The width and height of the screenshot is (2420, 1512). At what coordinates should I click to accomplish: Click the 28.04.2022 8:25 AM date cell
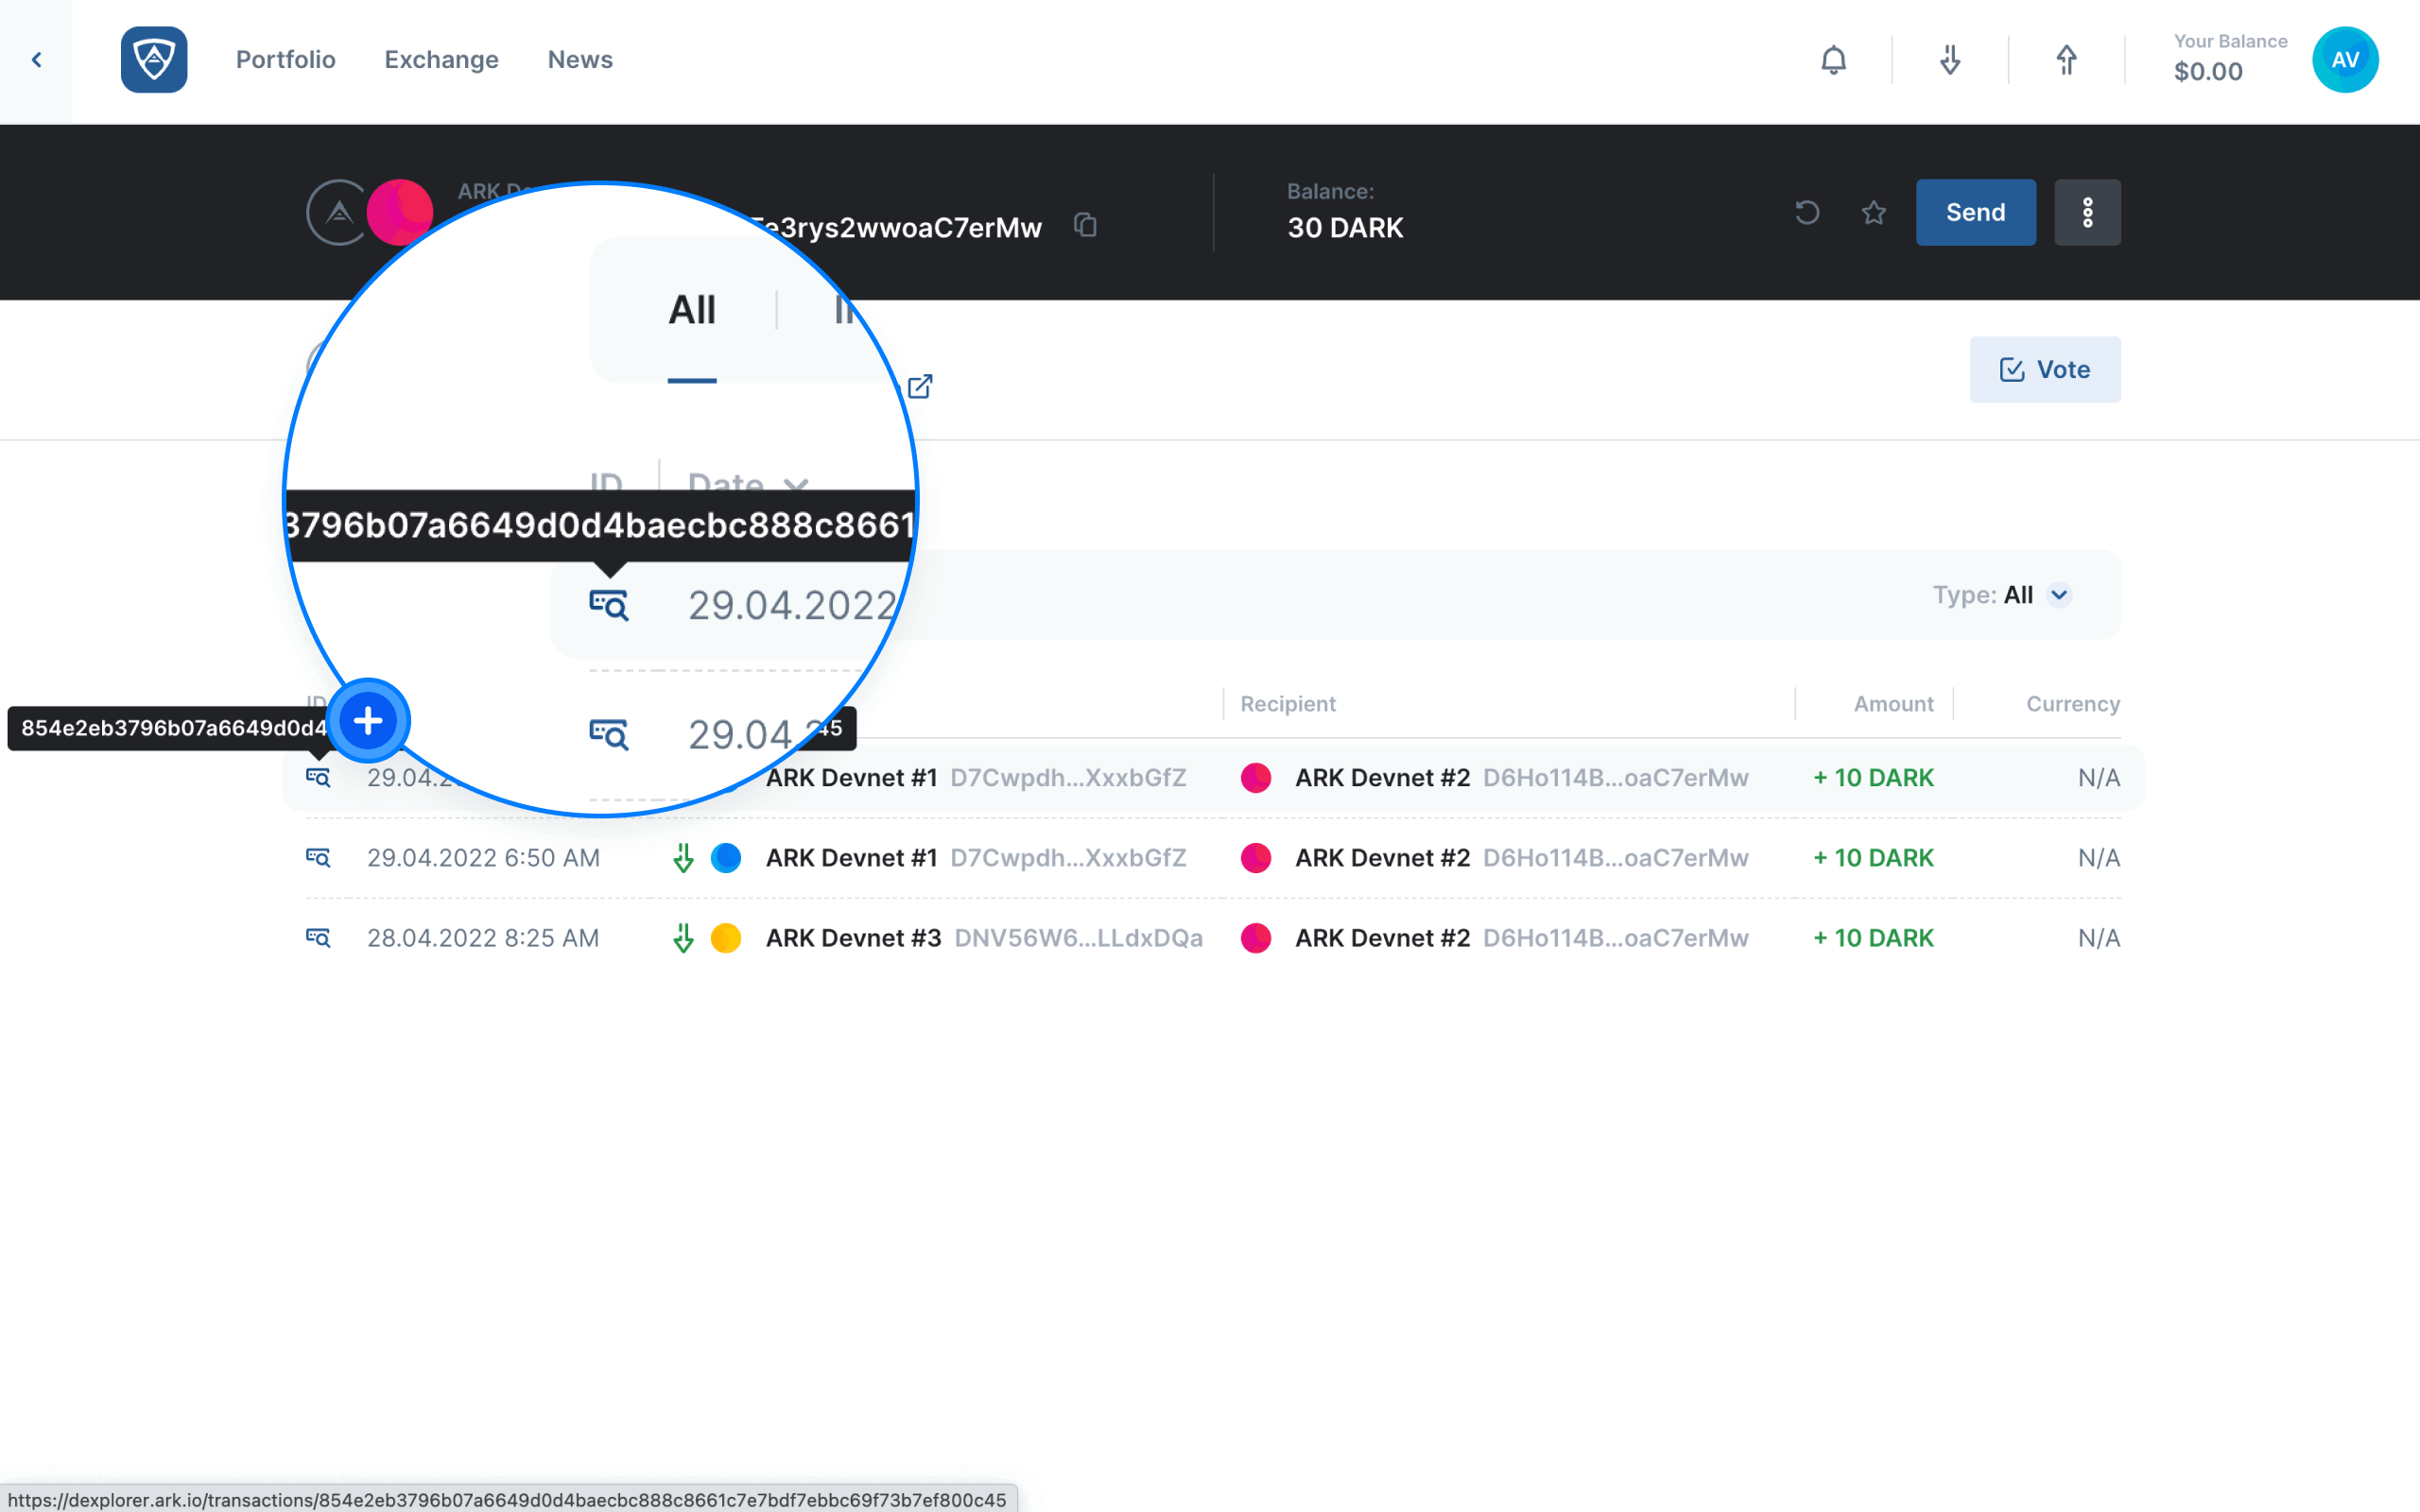[483, 938]
